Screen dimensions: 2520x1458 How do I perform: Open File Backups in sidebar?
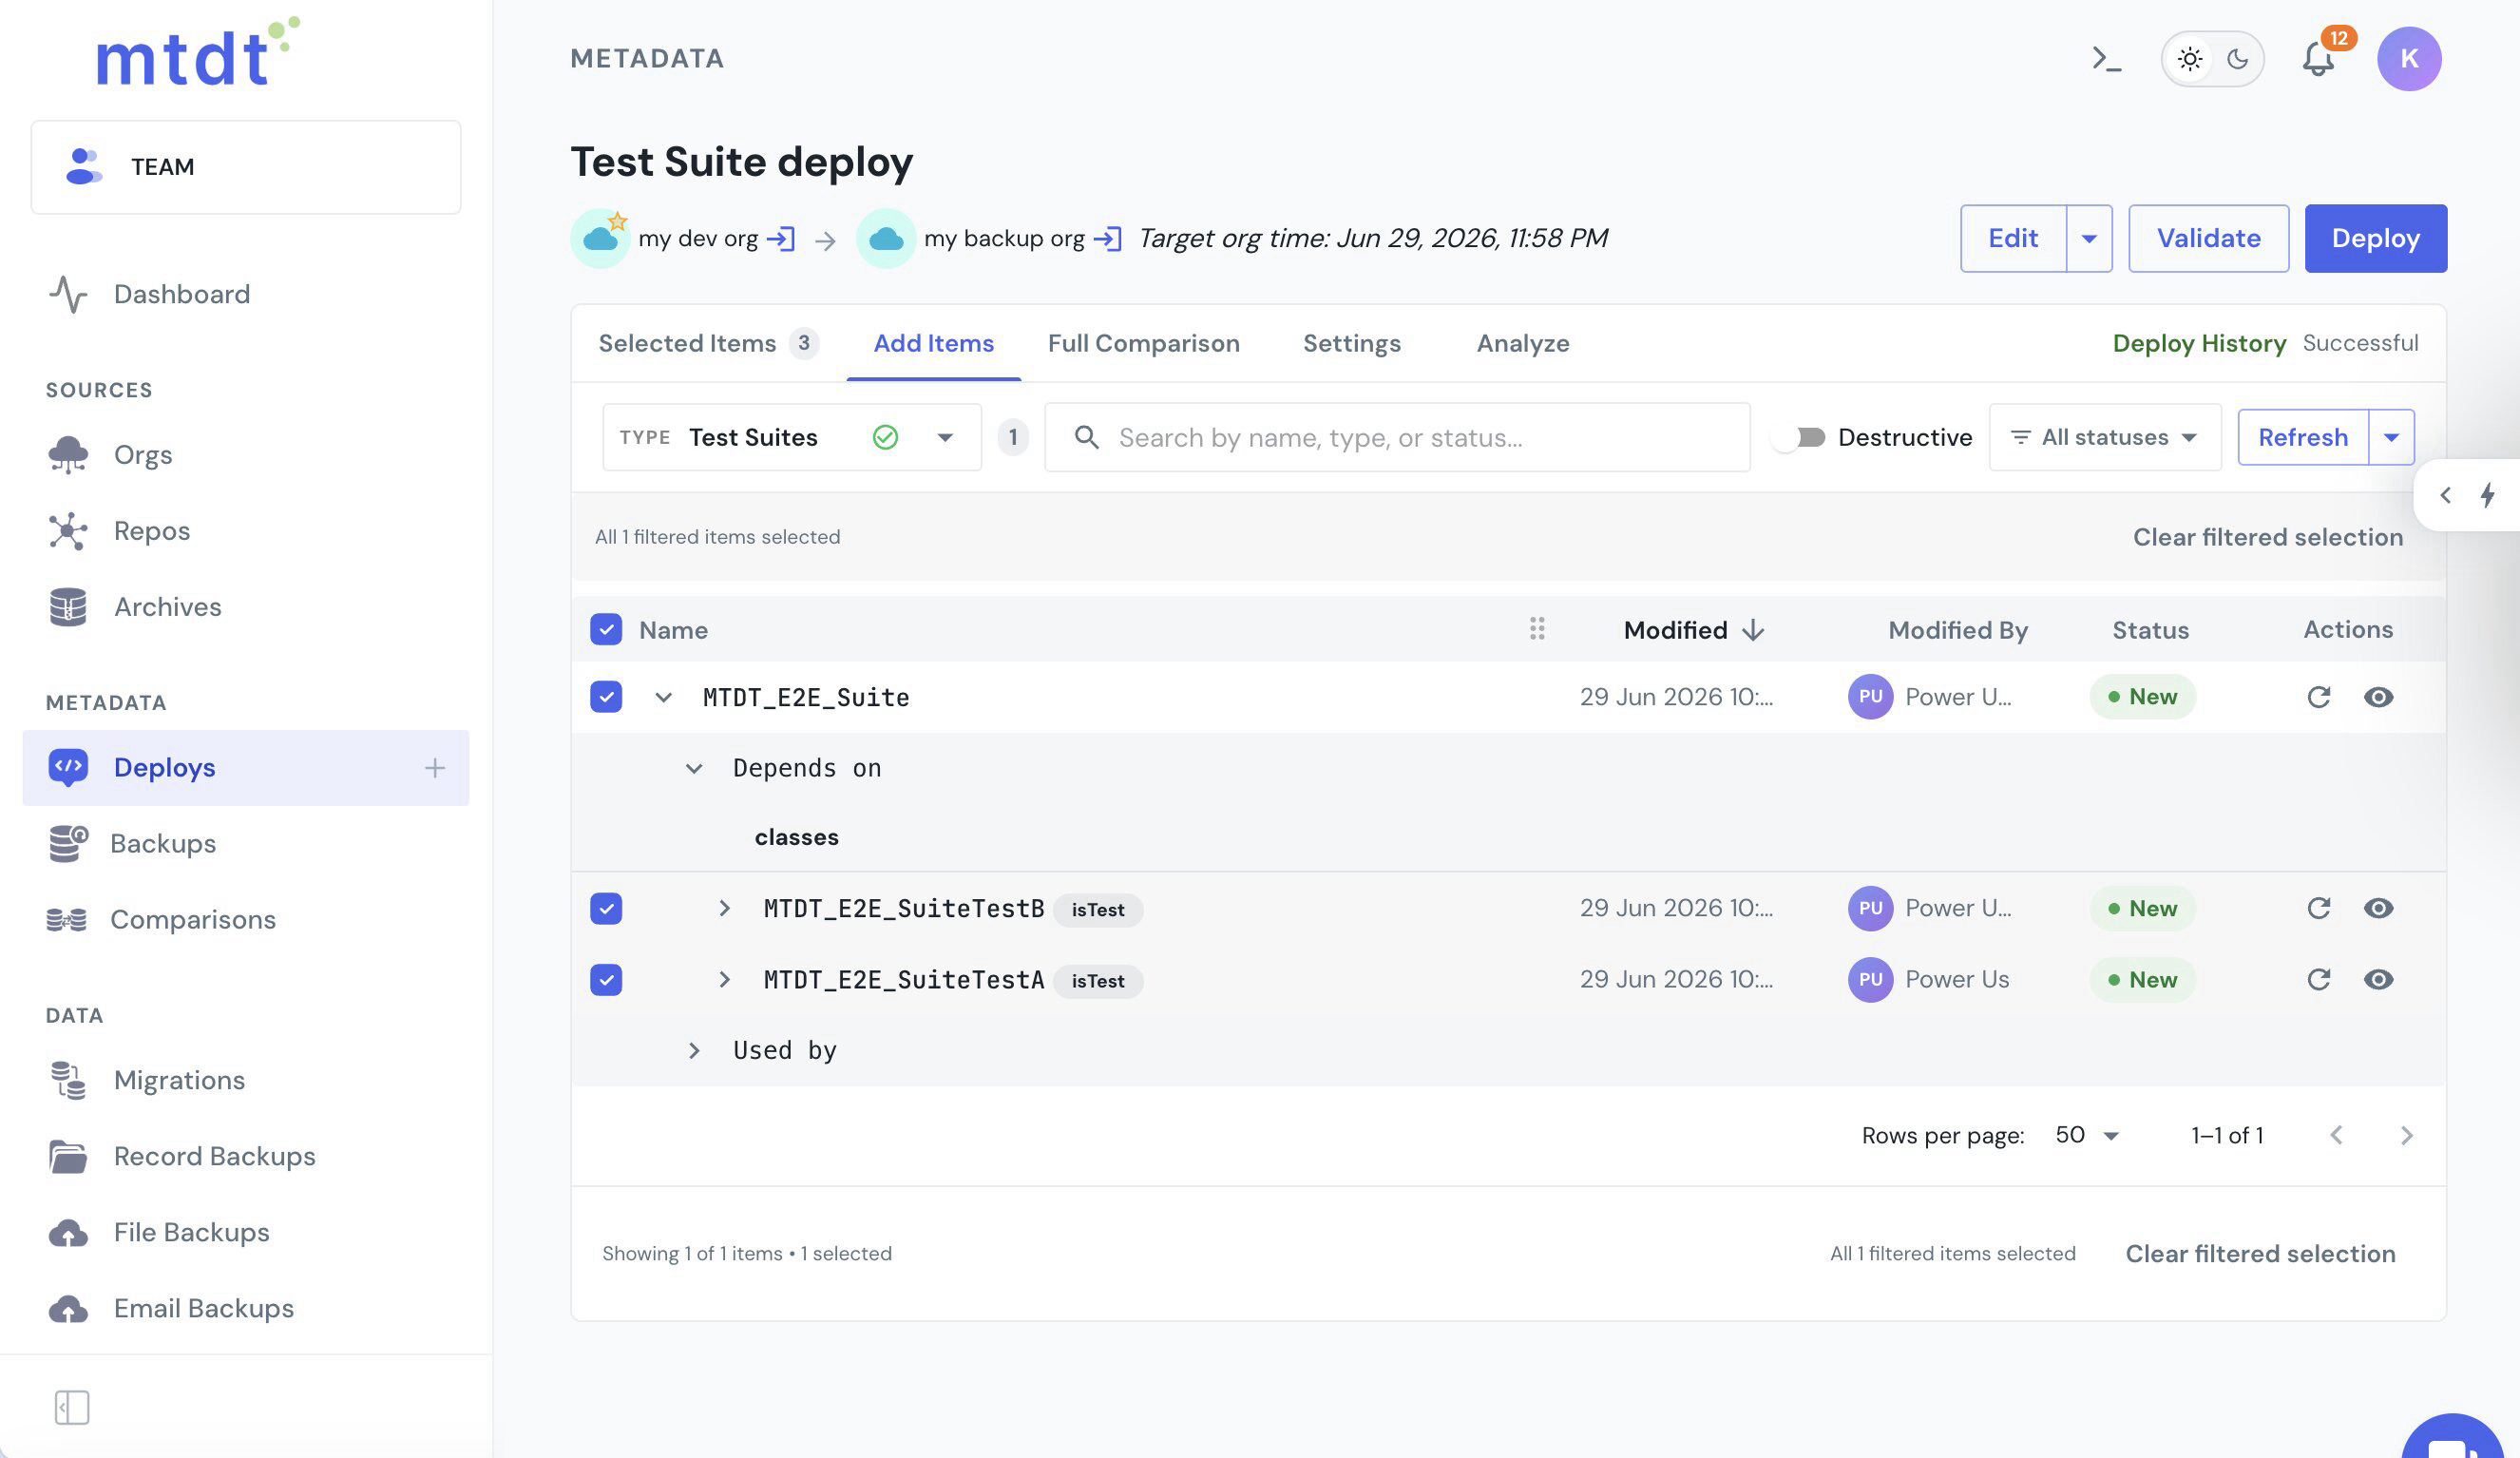click(246, 1233)
